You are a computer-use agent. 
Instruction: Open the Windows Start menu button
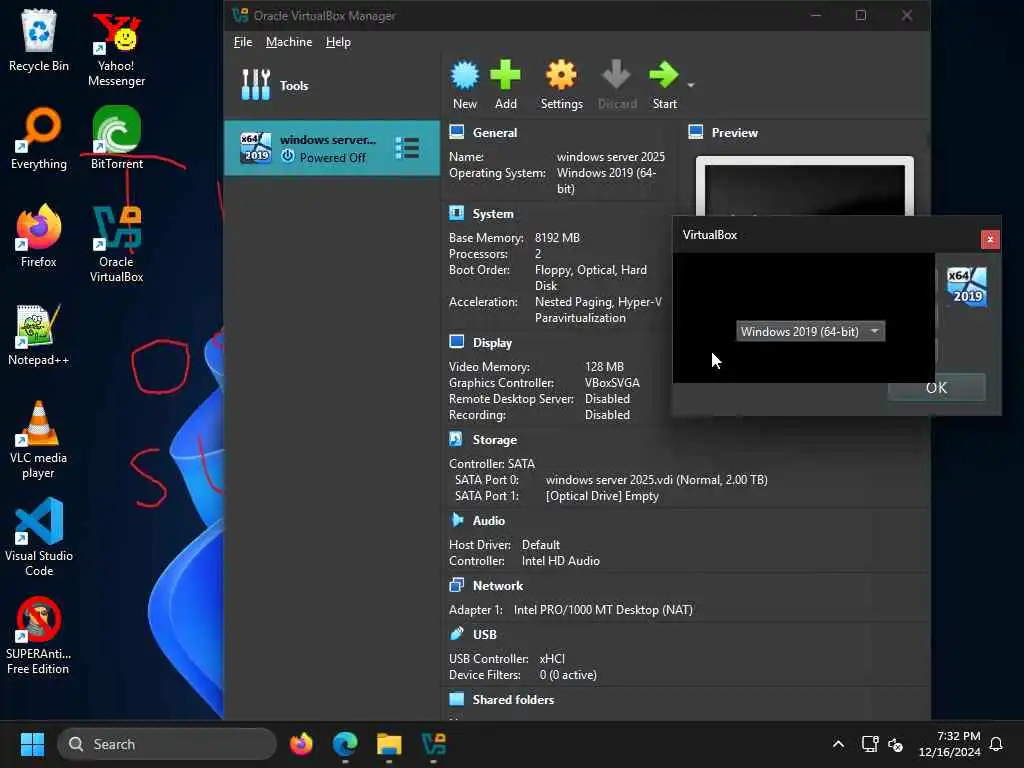[32, 744]
